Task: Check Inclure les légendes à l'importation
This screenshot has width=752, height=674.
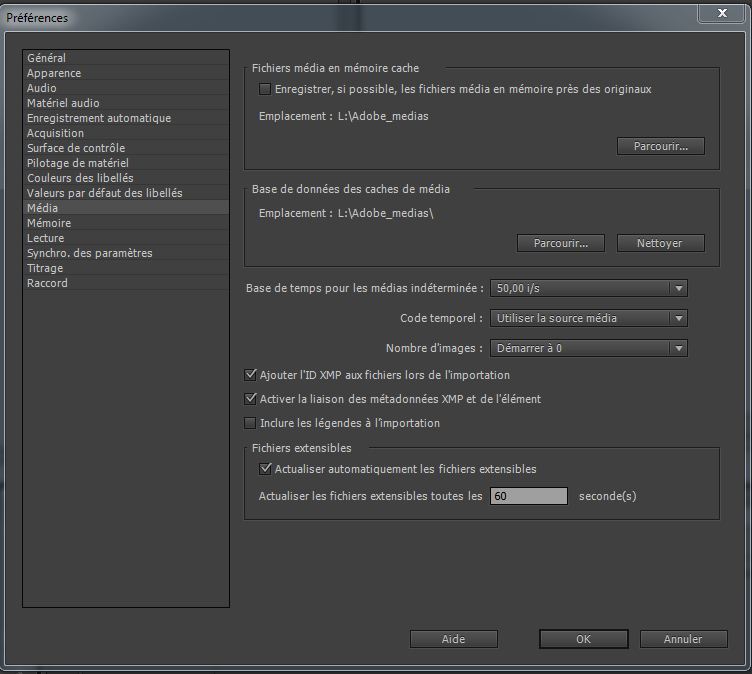Action: (250, 423)
